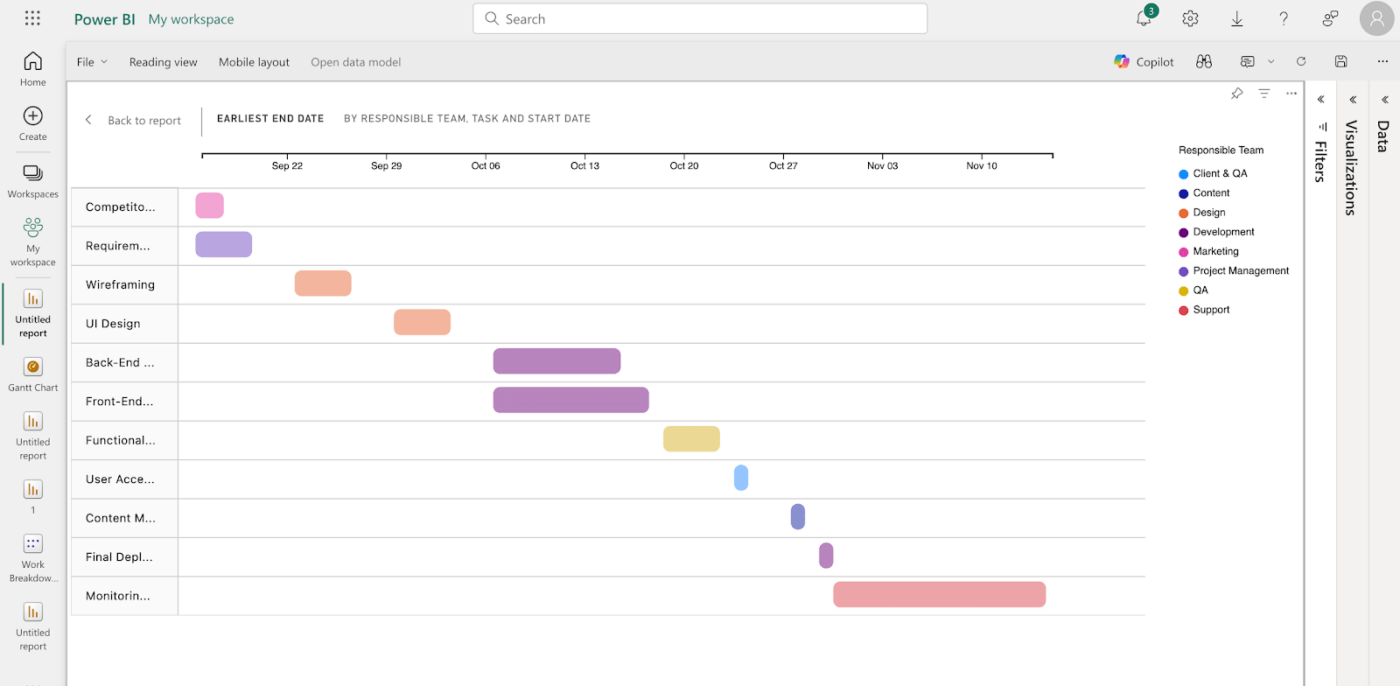Select Support legend item
1400x686 pixels.
(x=1204, y=310)
